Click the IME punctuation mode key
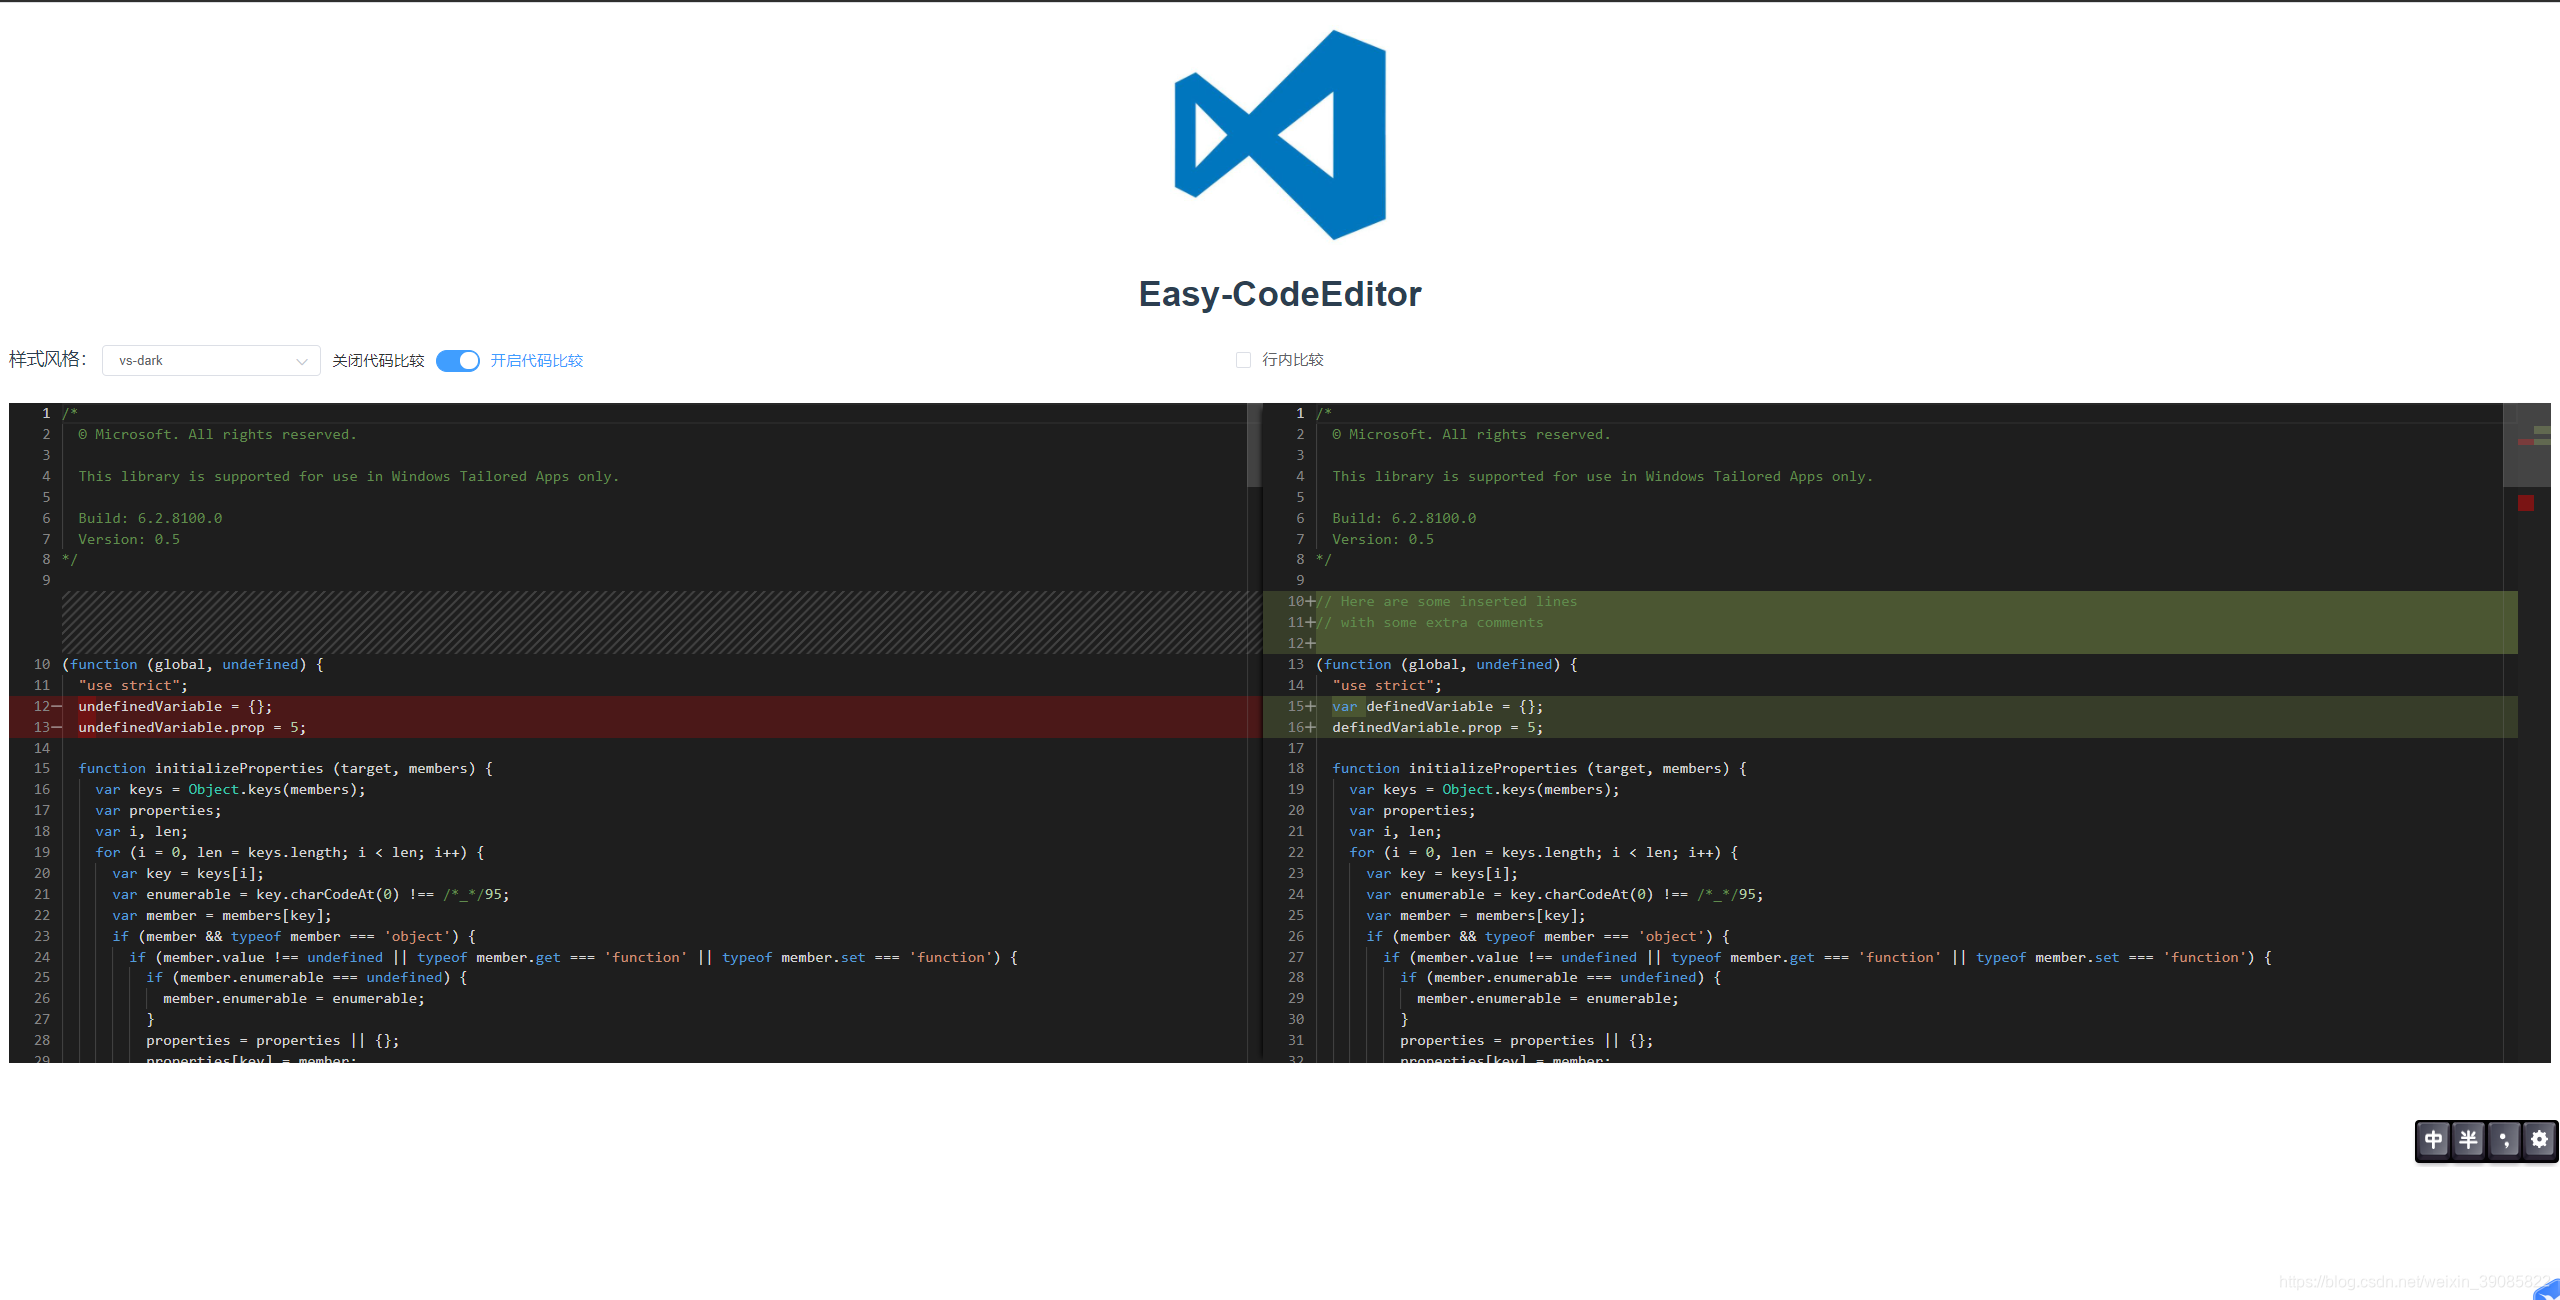This screenshot has height=1300, width=2560. [x=2504, y=1140]
